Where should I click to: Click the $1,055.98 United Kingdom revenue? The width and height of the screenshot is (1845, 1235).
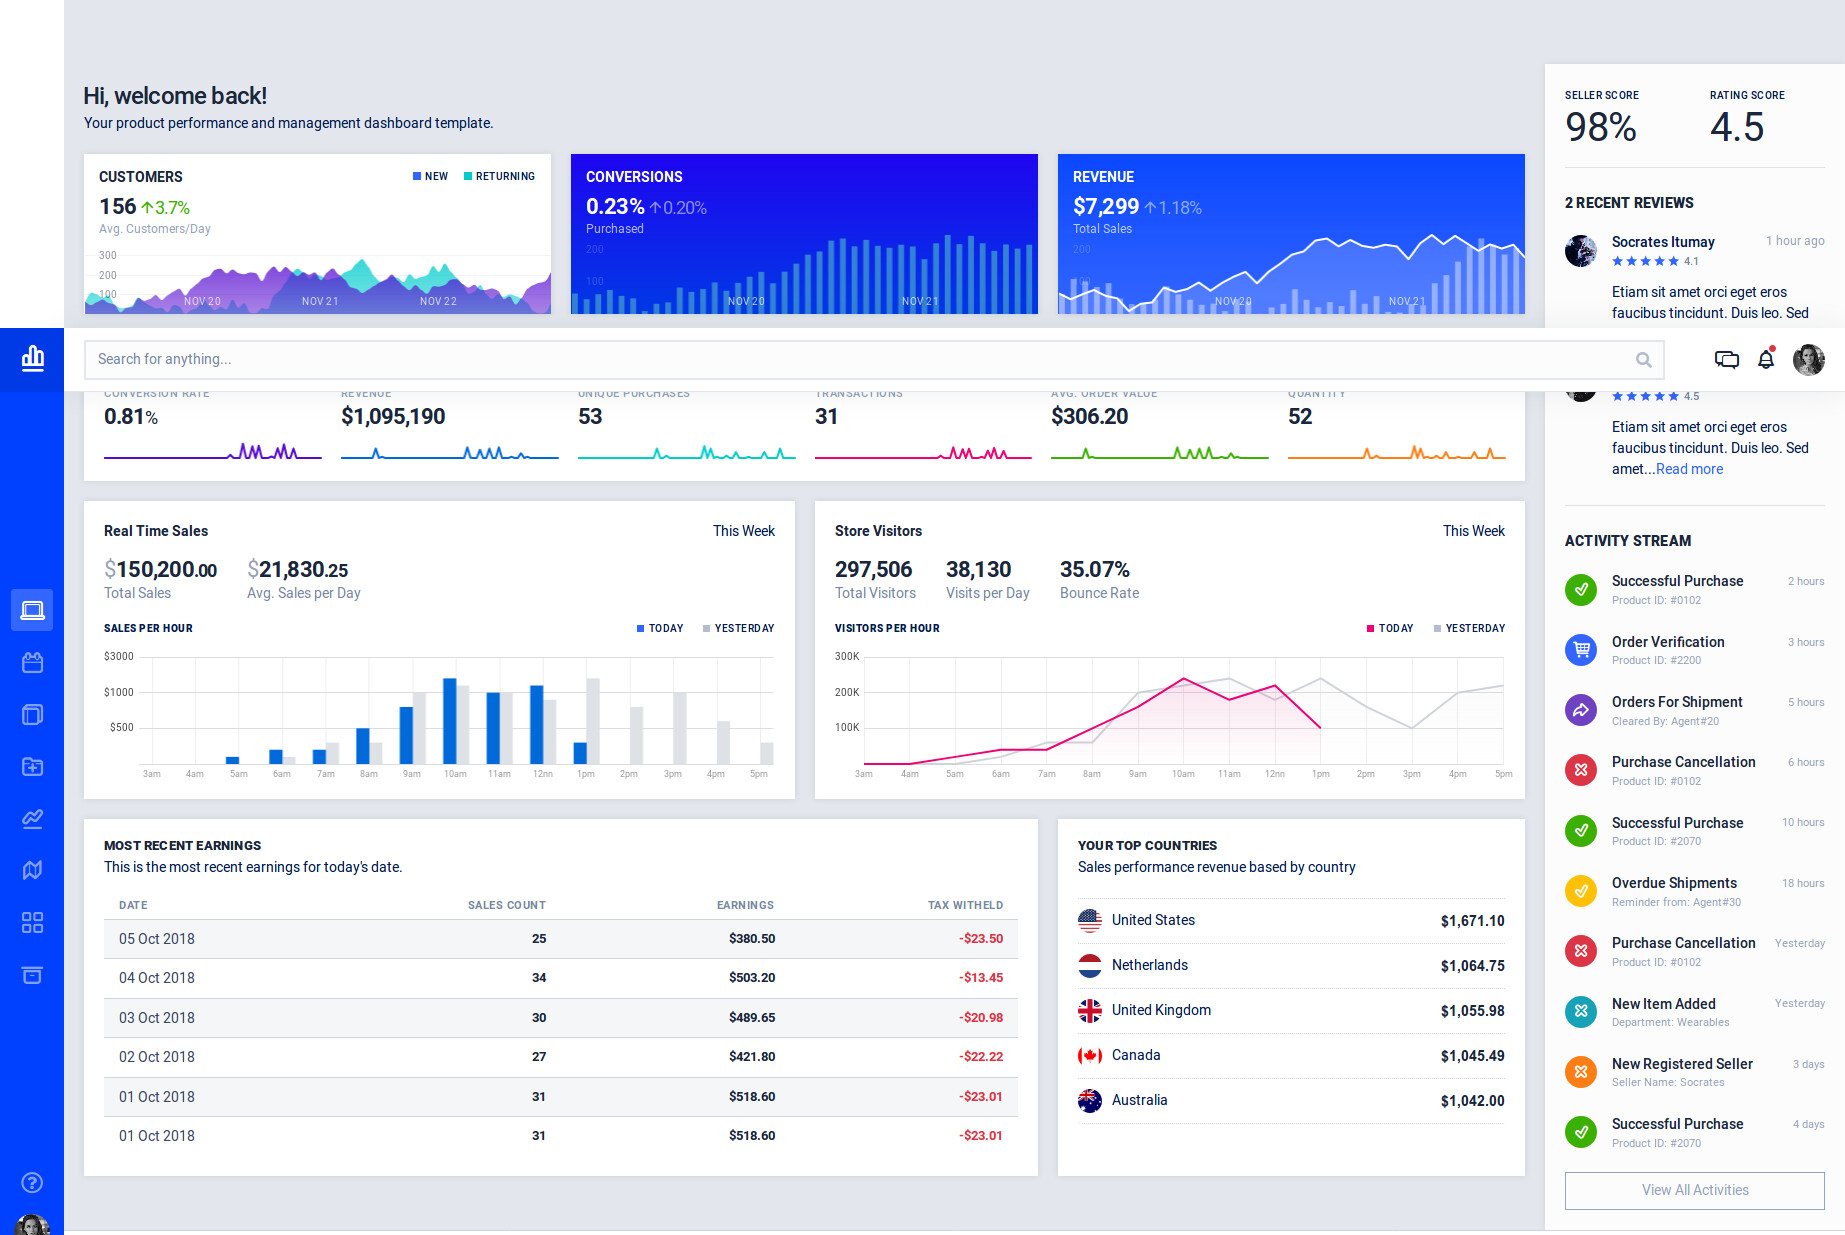pos(1472,1011)
